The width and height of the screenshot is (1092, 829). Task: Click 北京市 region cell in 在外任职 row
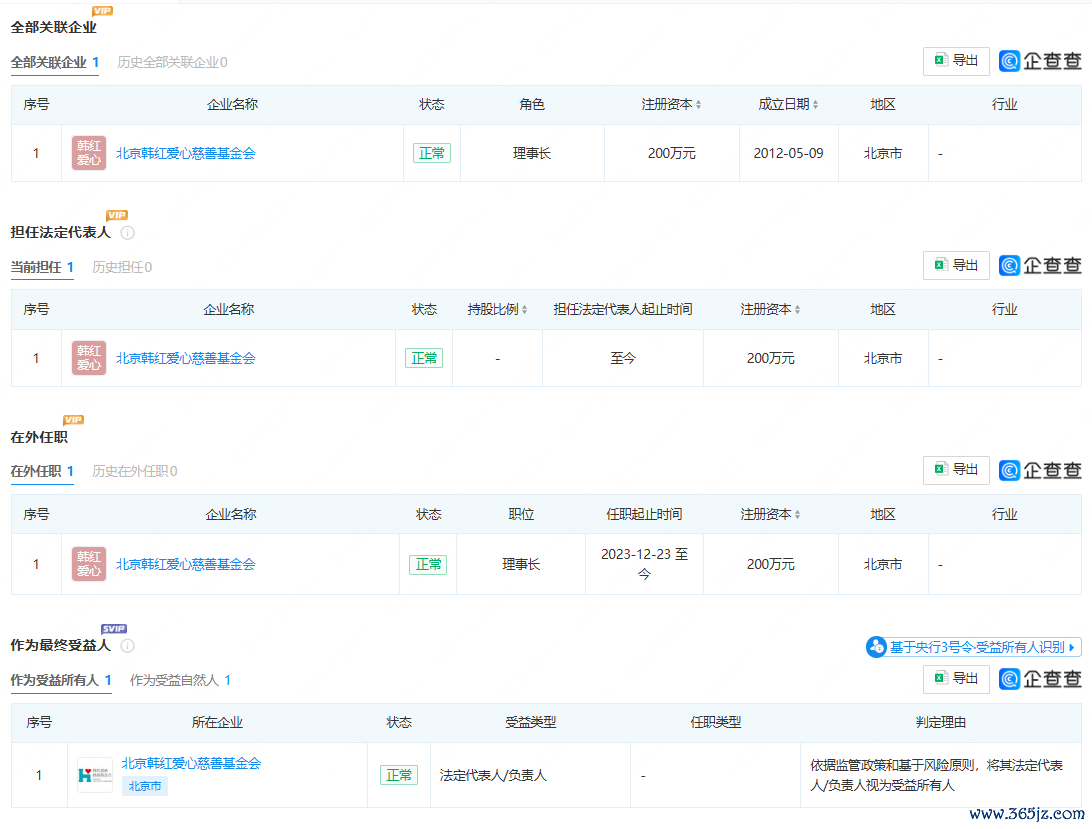(x=882, y=564)
